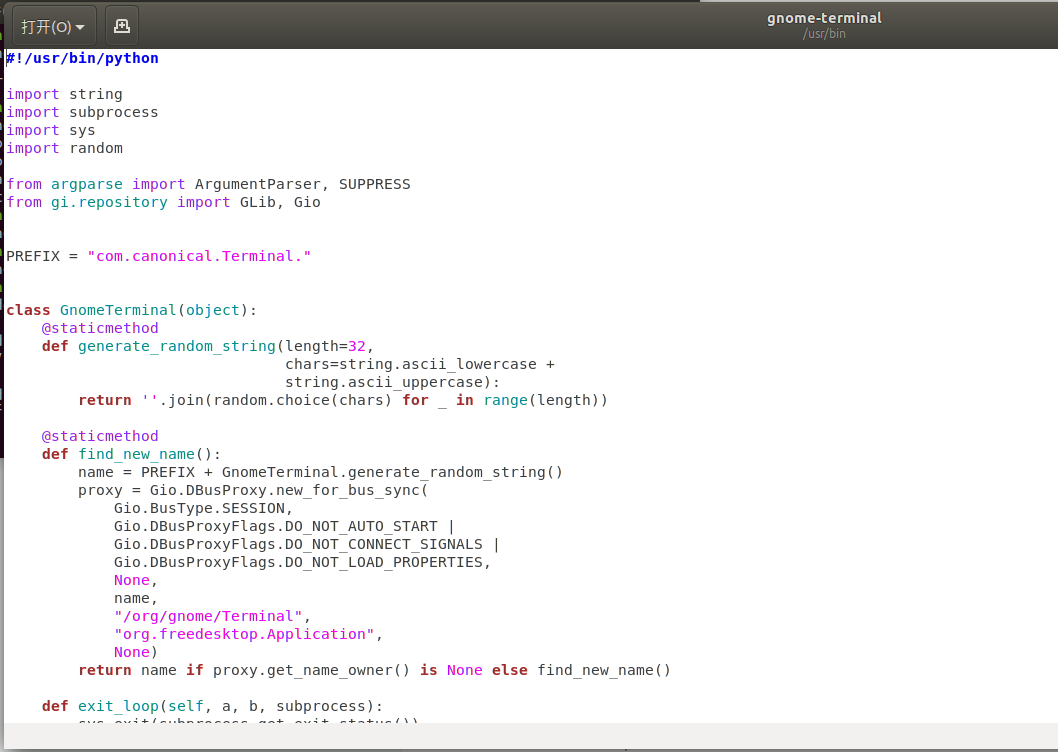Click generate_random_string in the def line
This screenshot has width=1058, height=752.
pos(177,346)
